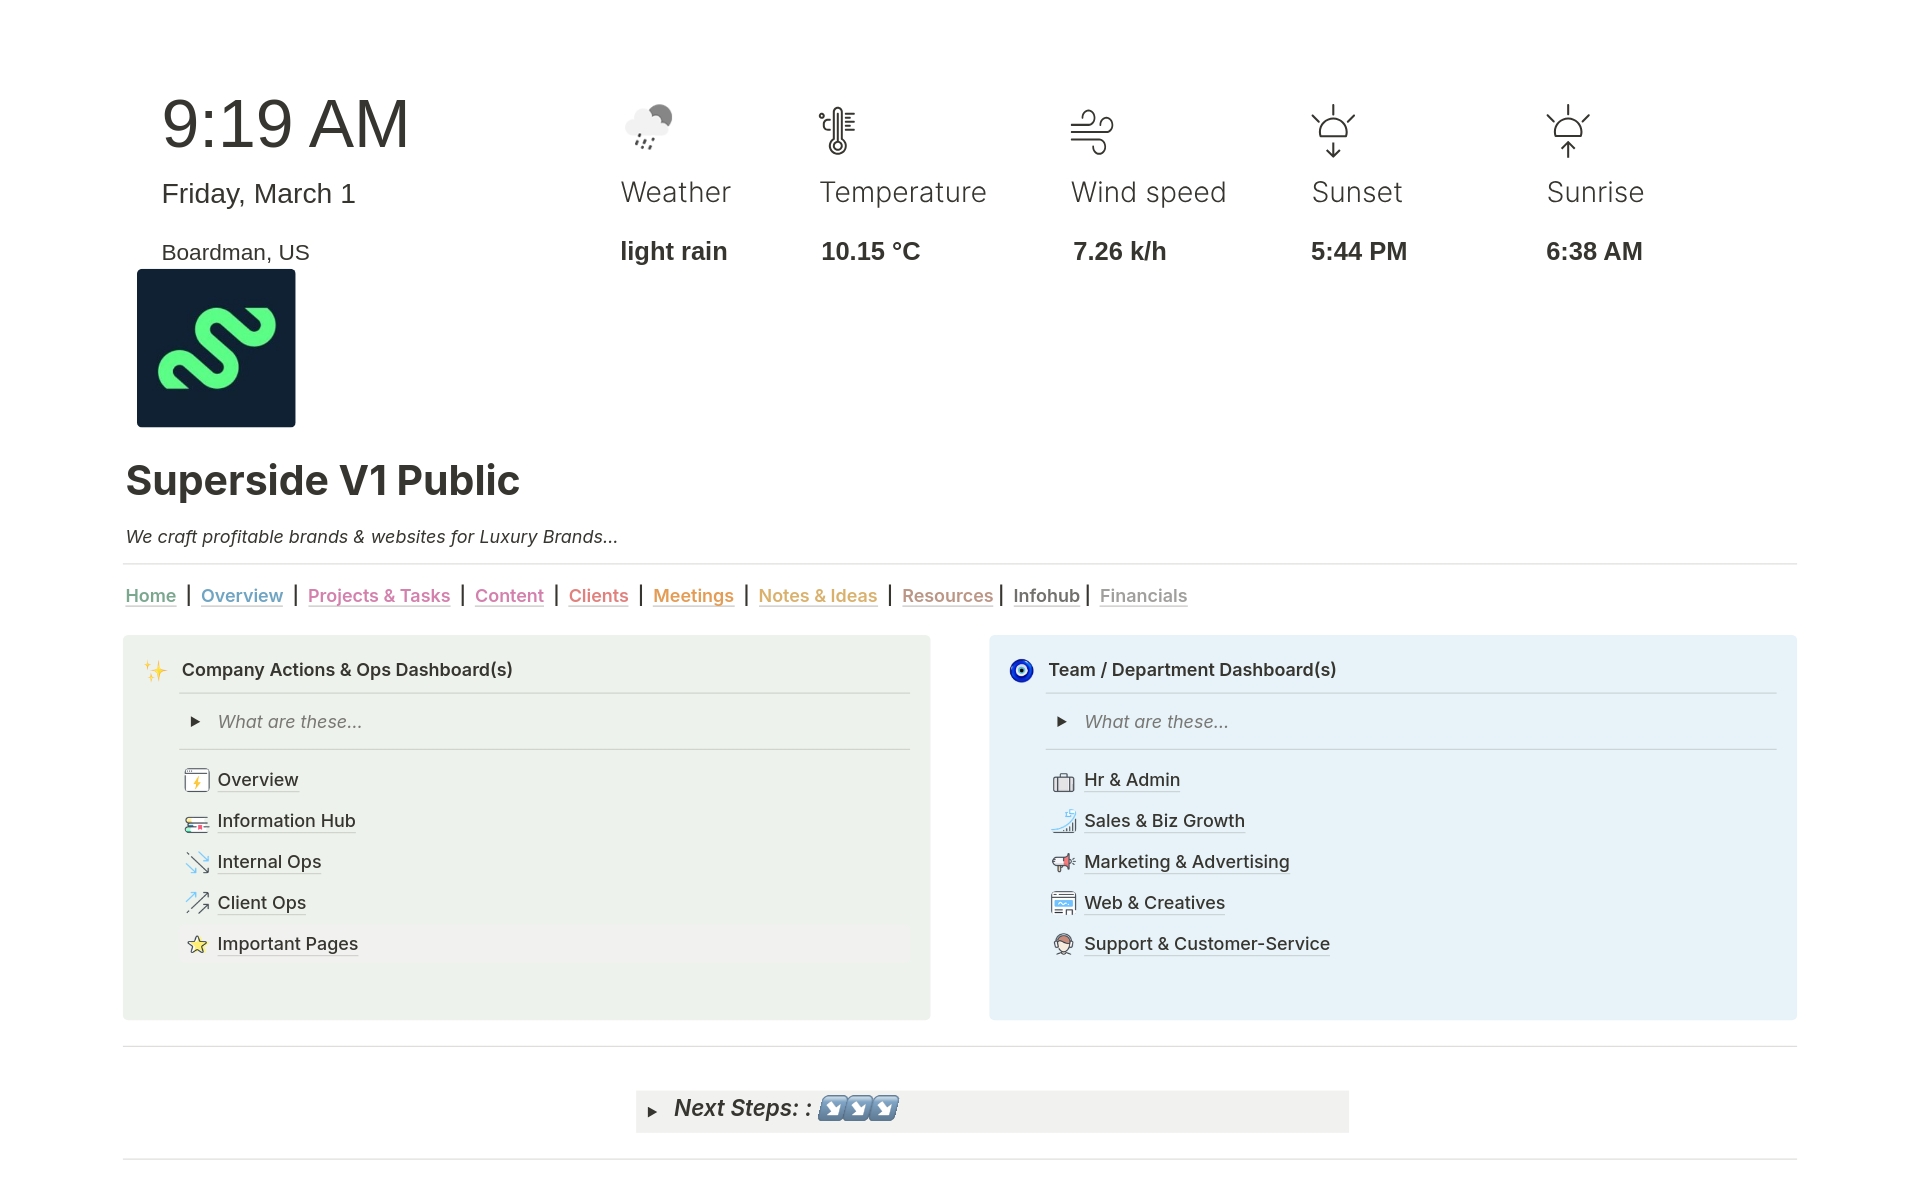The width and height of the screenshot is (1920, 1199).
Task: Open the Important Pages item
Action: point(287,944)
